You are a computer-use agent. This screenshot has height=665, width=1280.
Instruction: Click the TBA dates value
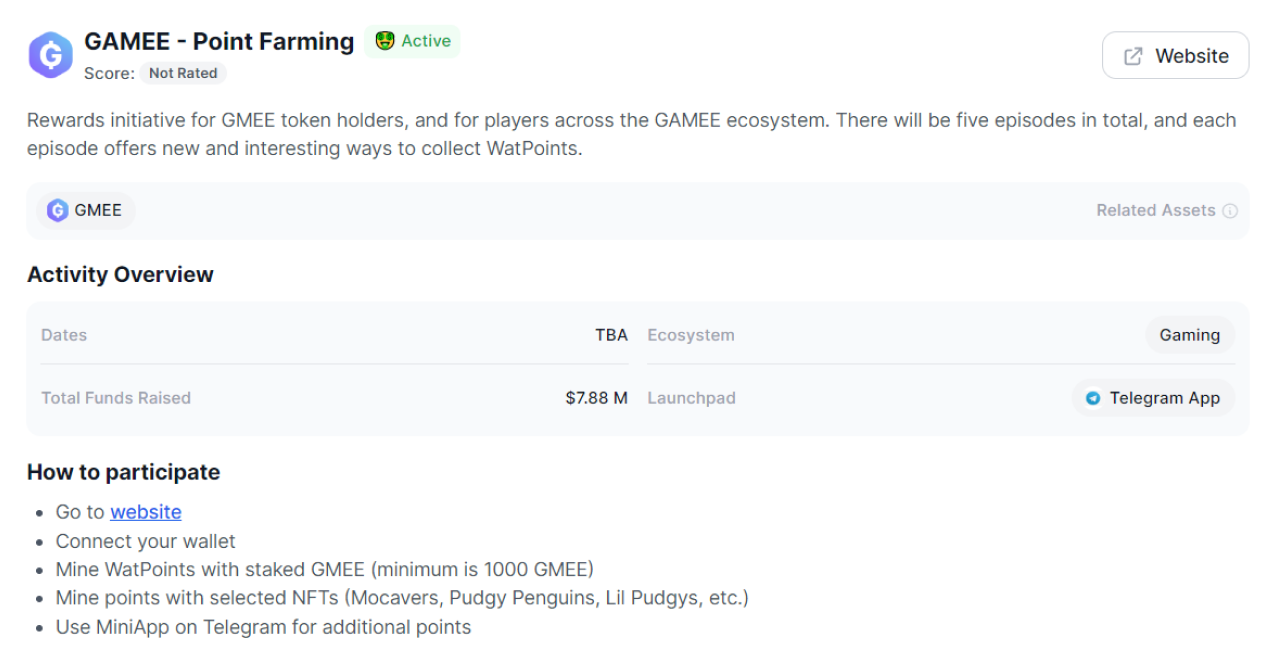click(611, 335)
